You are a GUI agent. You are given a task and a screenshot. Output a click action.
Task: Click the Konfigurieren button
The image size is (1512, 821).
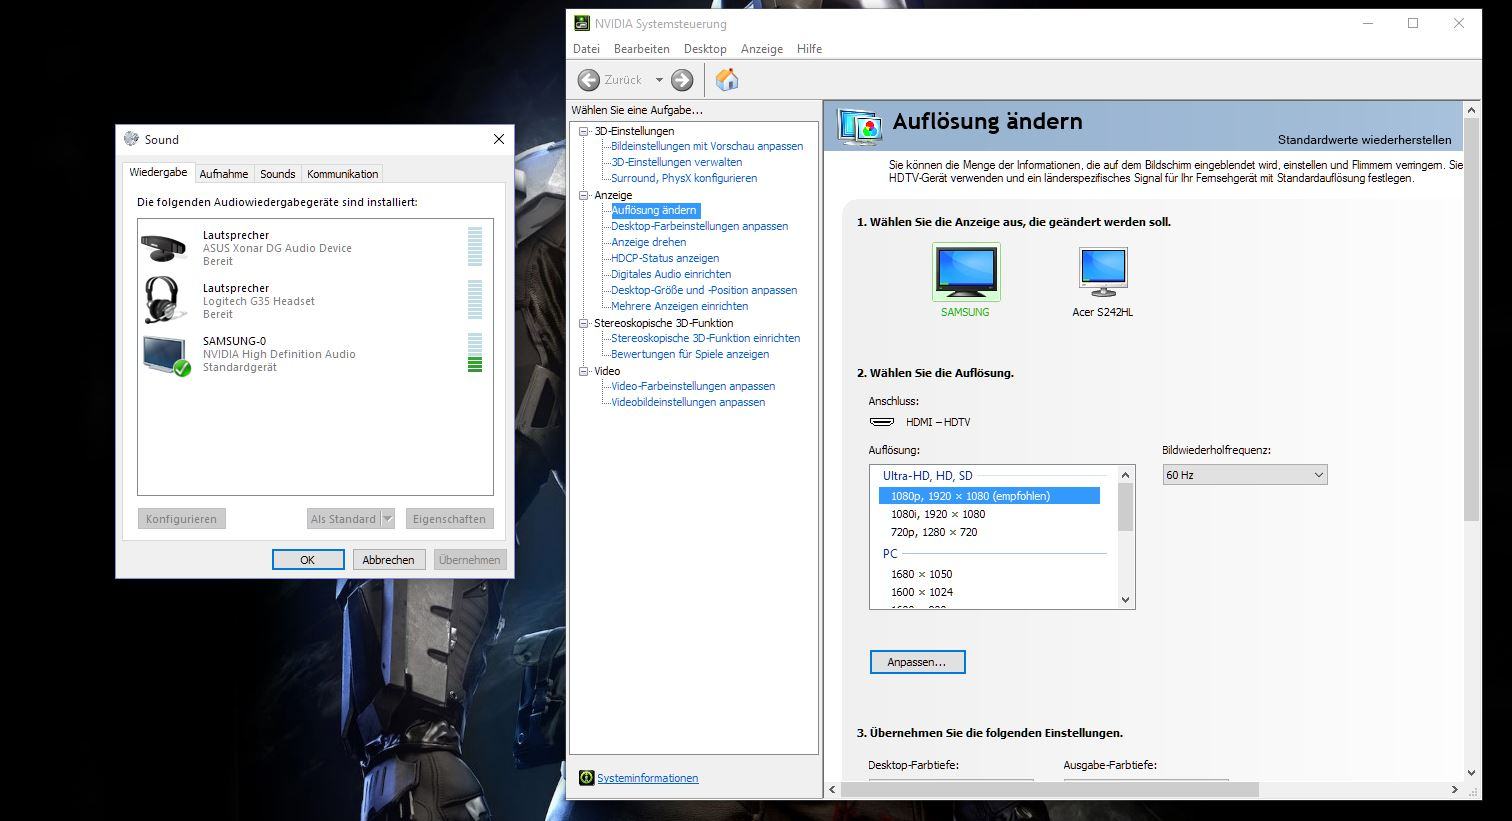181,519
